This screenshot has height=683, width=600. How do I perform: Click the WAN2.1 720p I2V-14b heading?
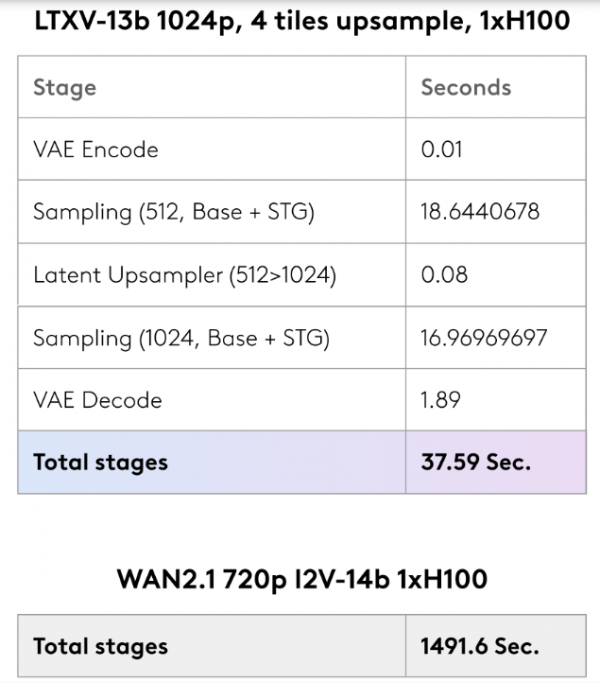click(x=302, y=580)
